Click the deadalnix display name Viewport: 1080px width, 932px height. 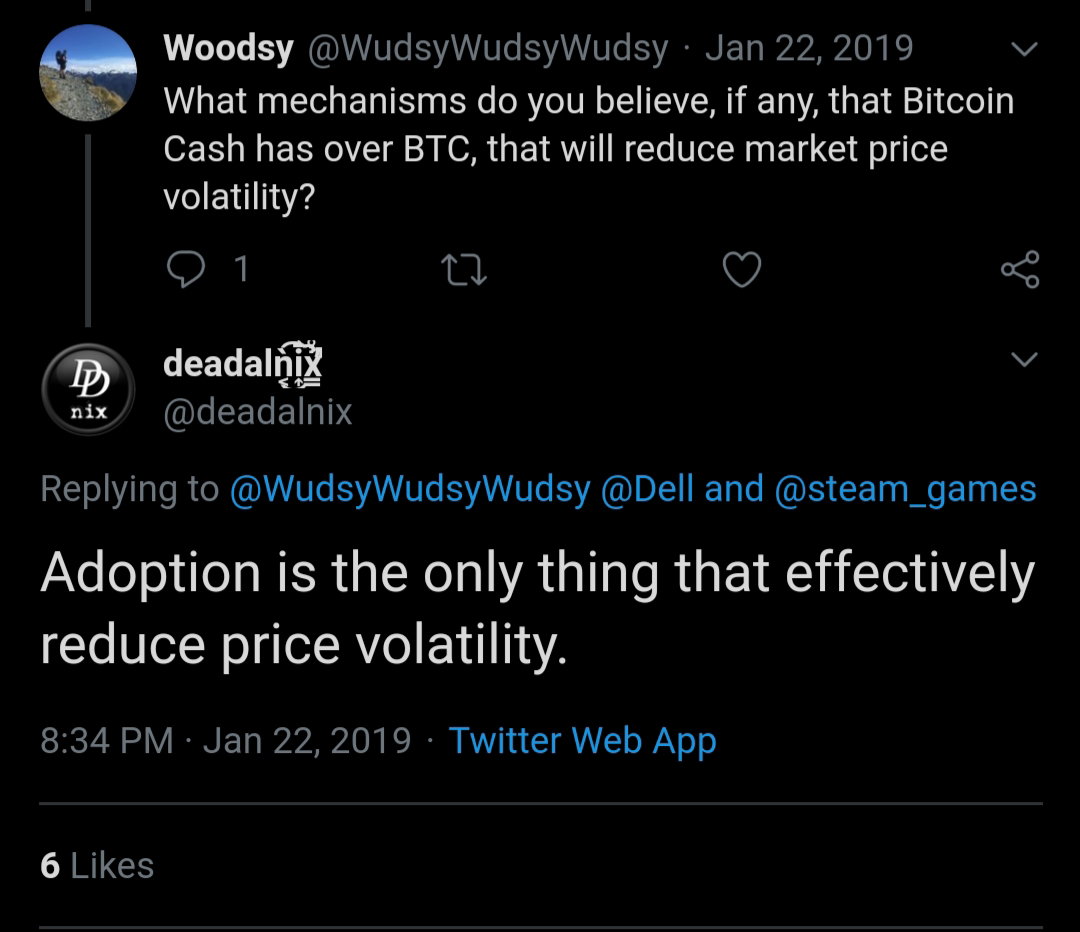242,363
